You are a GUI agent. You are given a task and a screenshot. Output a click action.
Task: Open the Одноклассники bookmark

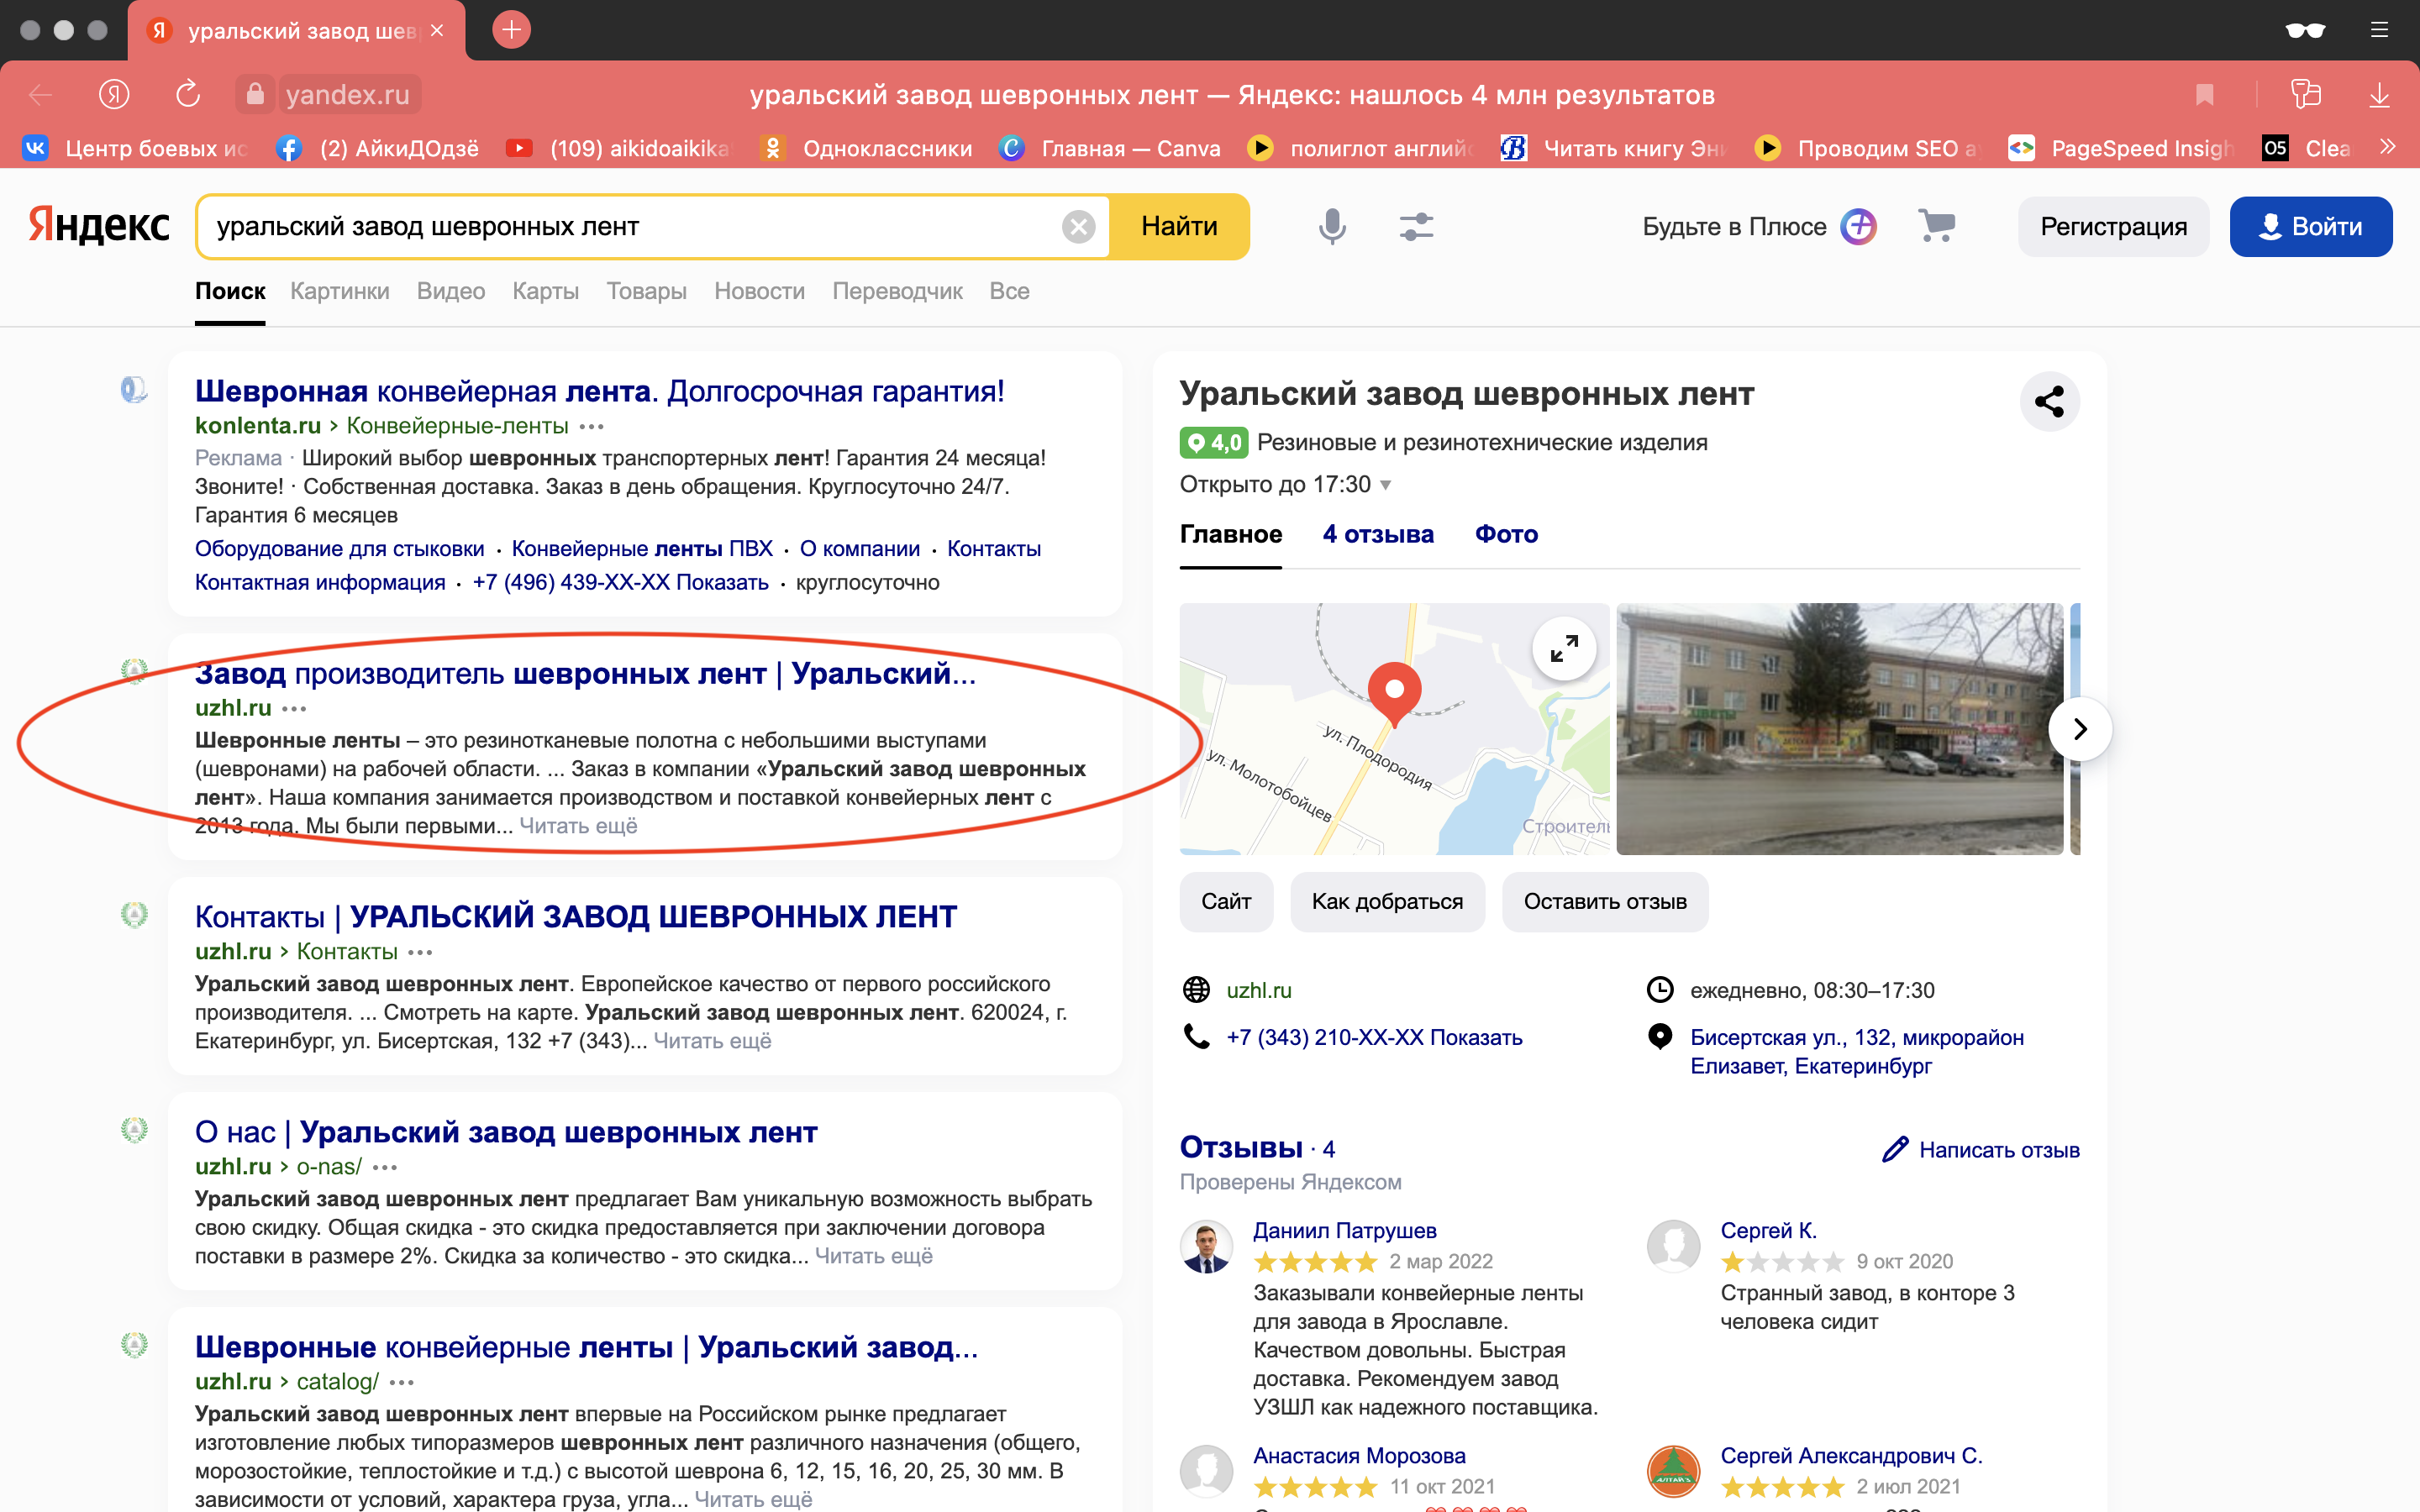tap(888, 147)
